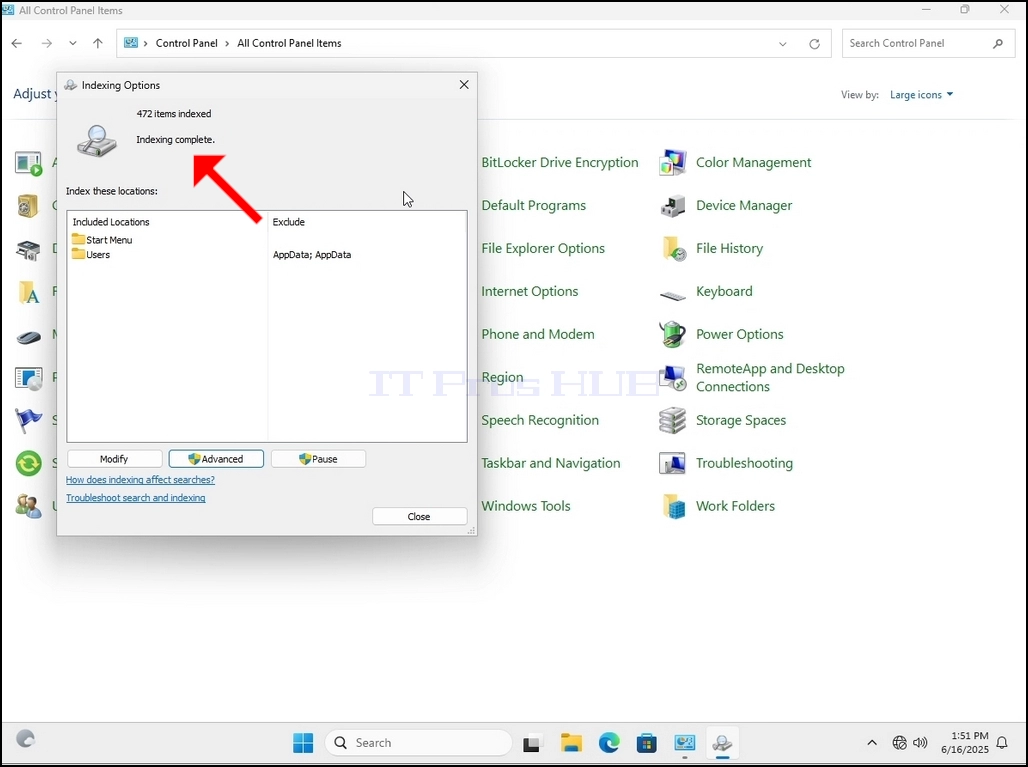The height and width of the screenshot is (767, 1028).
Task: Click 'All Control Panel Items' breadcrumb
Action: click(x=289, y=43)
